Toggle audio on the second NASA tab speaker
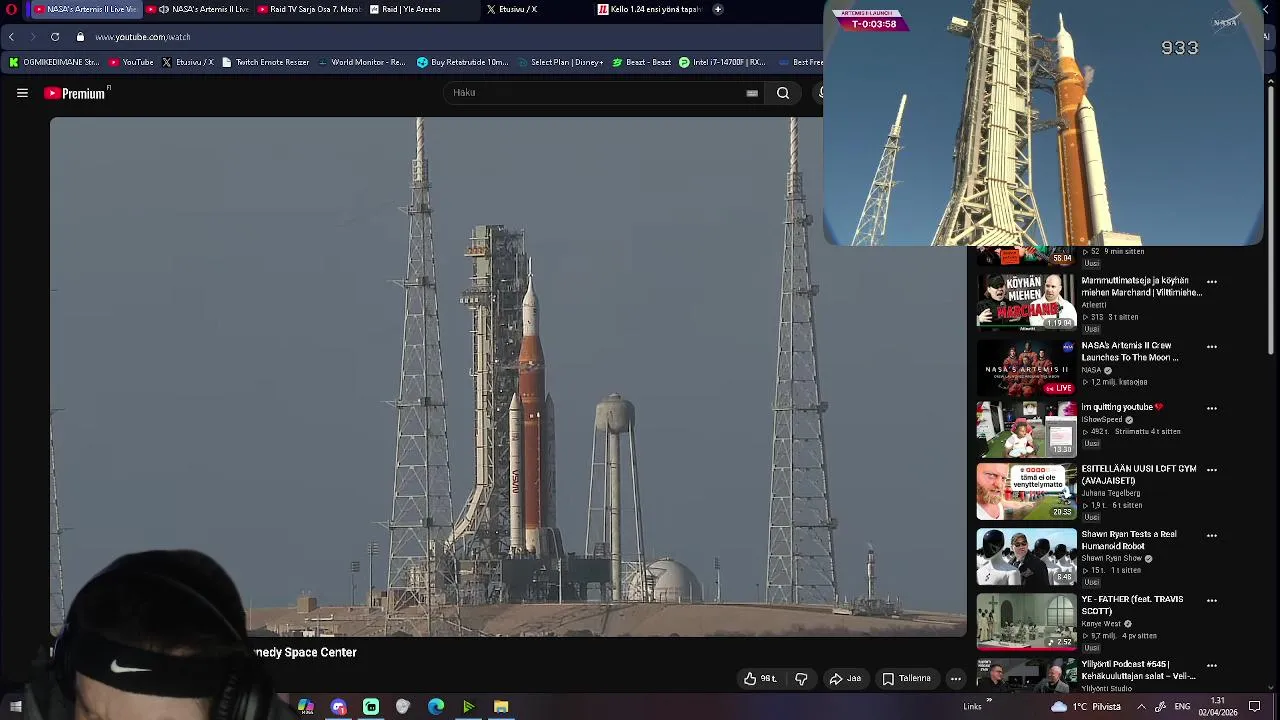Screen dimensions: 1280x720 164,10
